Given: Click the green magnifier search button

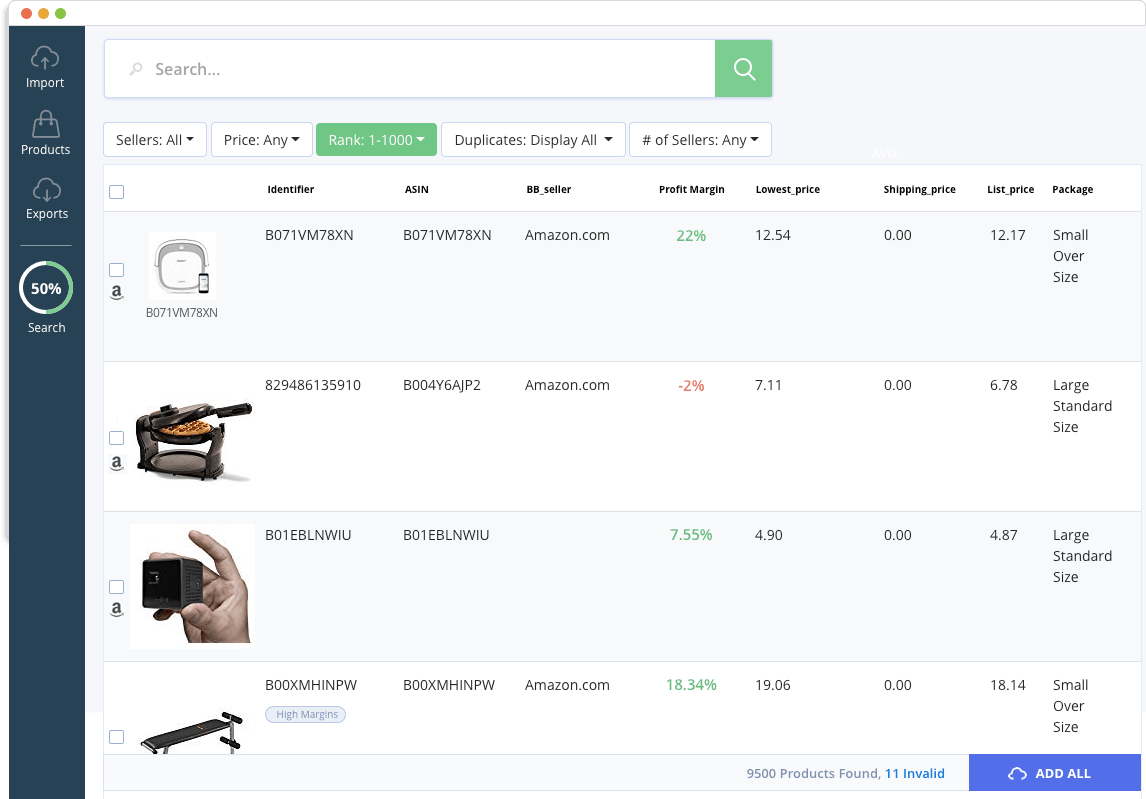Looking at the screenshot, I should point(743,69).
